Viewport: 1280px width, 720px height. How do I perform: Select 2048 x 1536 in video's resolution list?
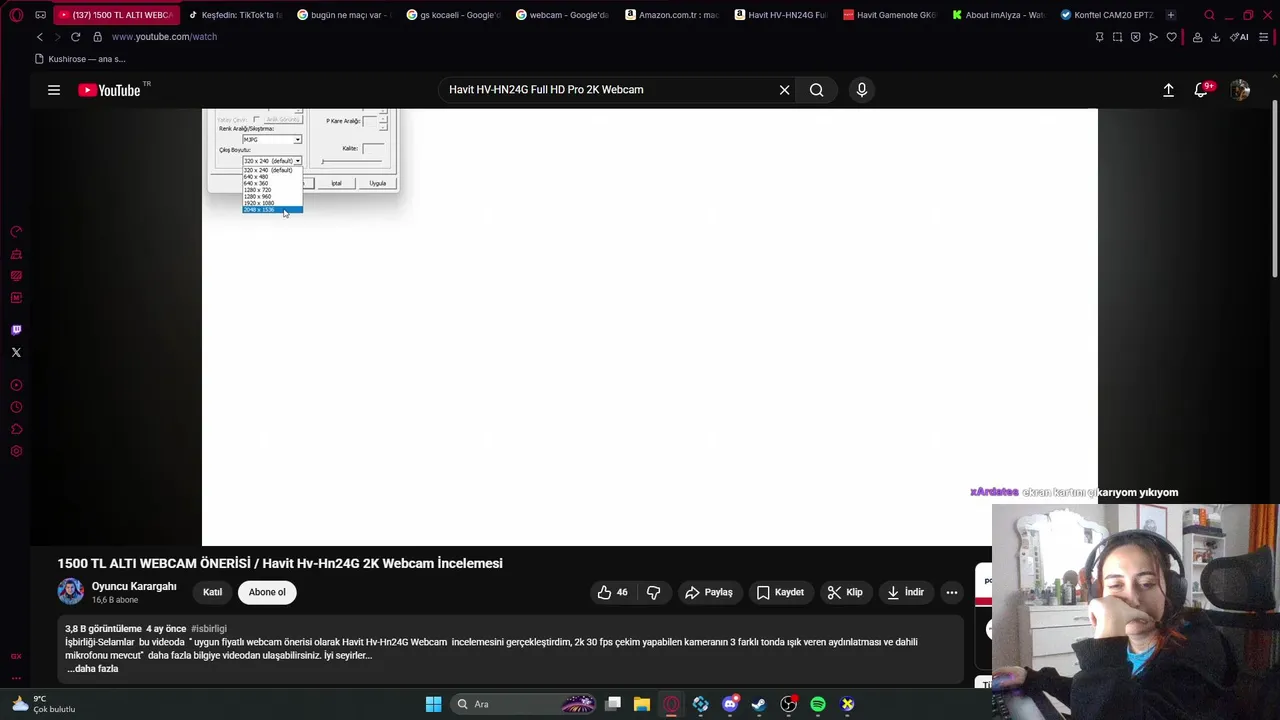click(x=272, y=210)
